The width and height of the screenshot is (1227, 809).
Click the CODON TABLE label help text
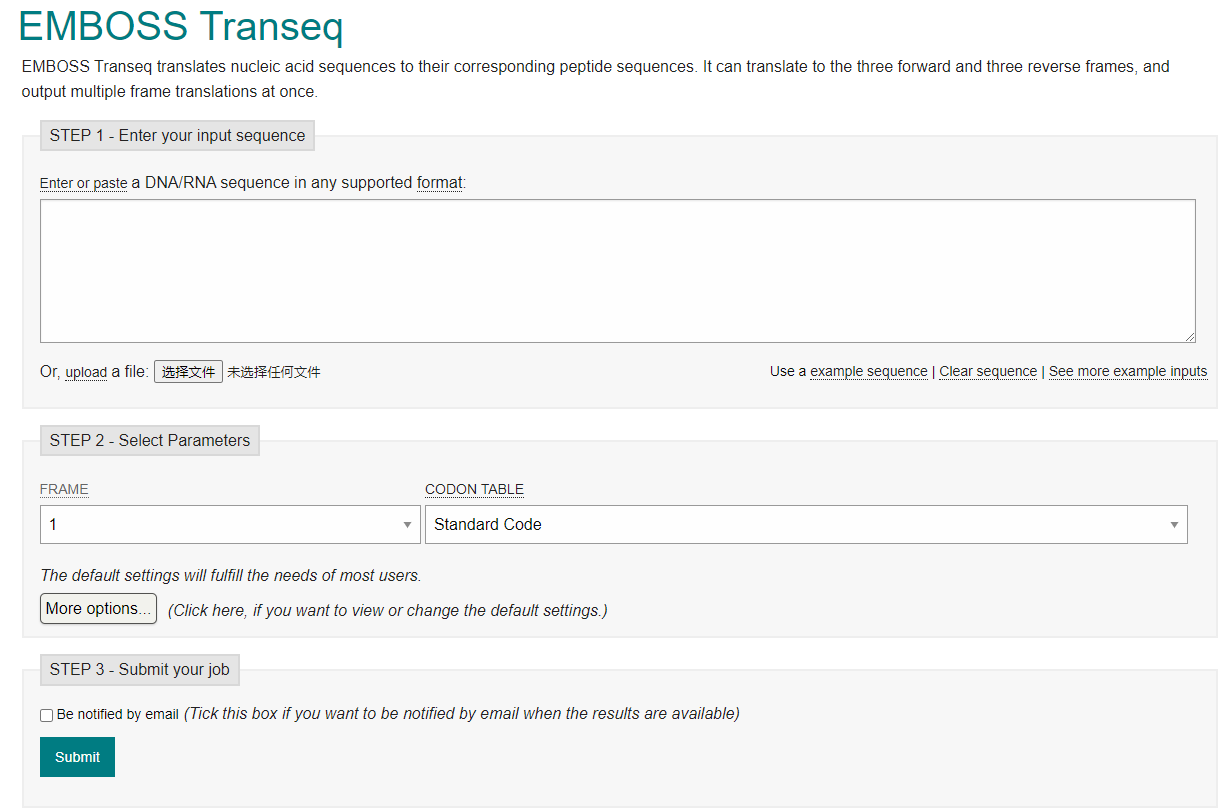474,489
